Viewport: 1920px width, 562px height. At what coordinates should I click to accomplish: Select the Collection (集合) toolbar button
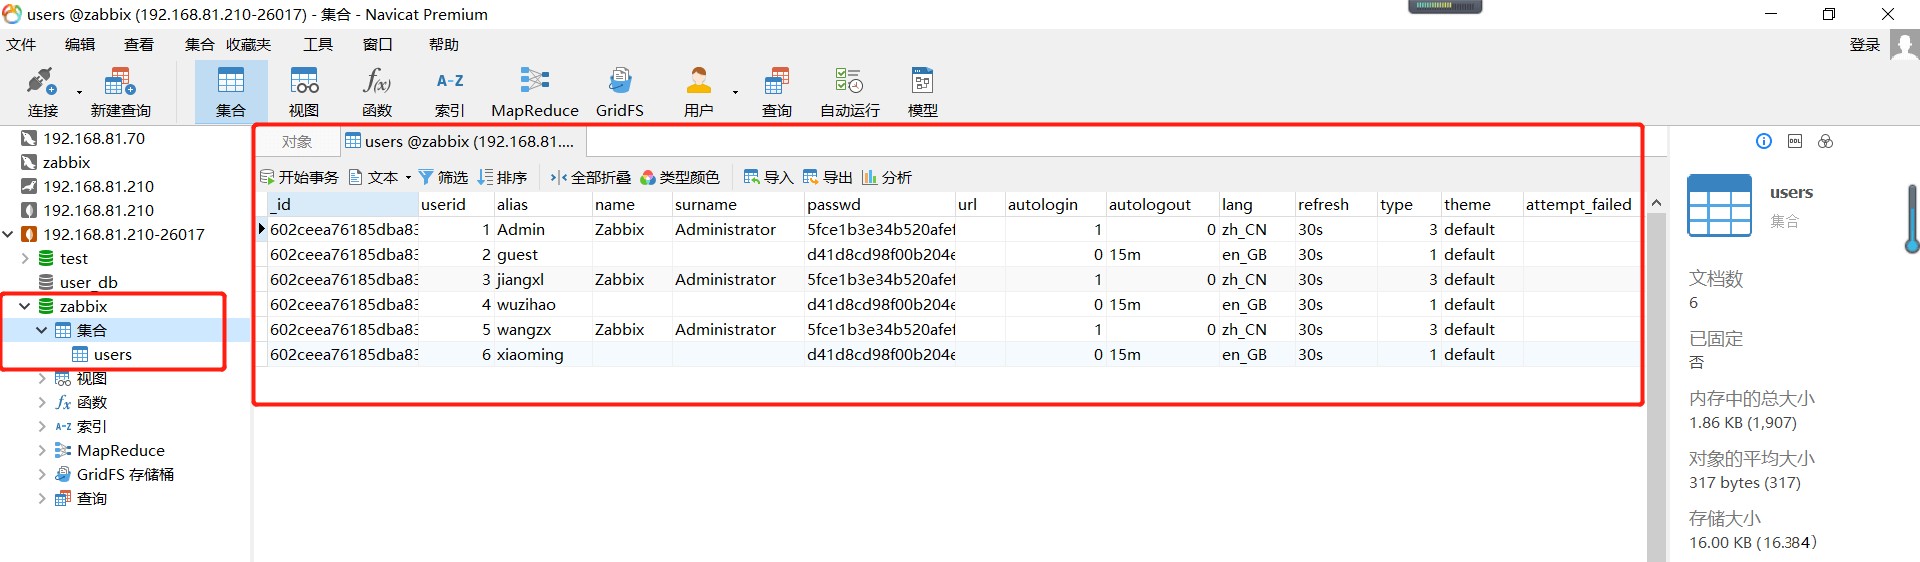pos(231,91)
